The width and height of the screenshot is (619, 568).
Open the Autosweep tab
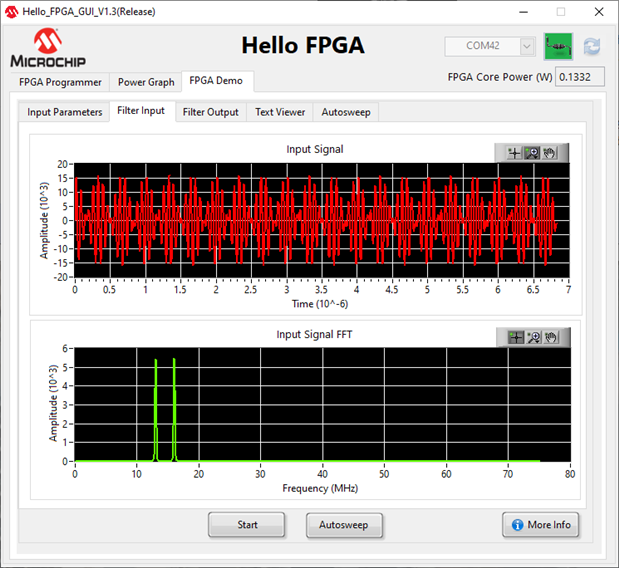(346, 112)
